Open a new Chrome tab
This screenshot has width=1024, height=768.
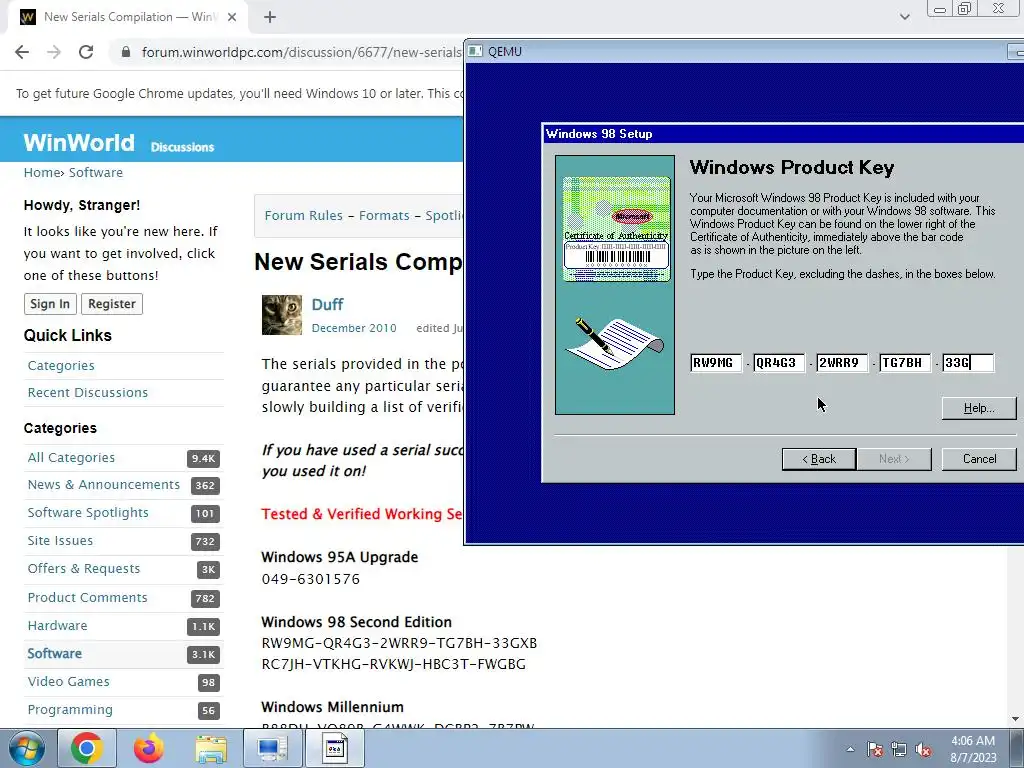(270, 18)
